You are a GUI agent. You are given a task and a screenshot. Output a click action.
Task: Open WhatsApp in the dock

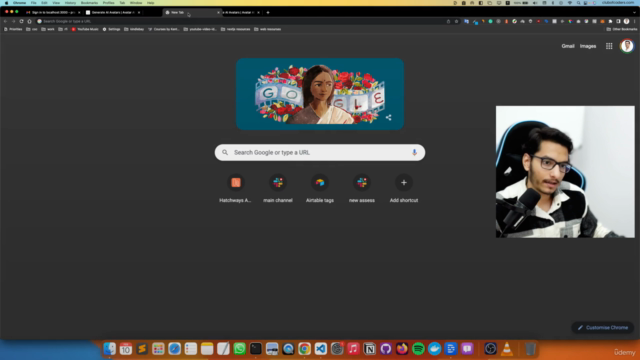pos(240,349)
